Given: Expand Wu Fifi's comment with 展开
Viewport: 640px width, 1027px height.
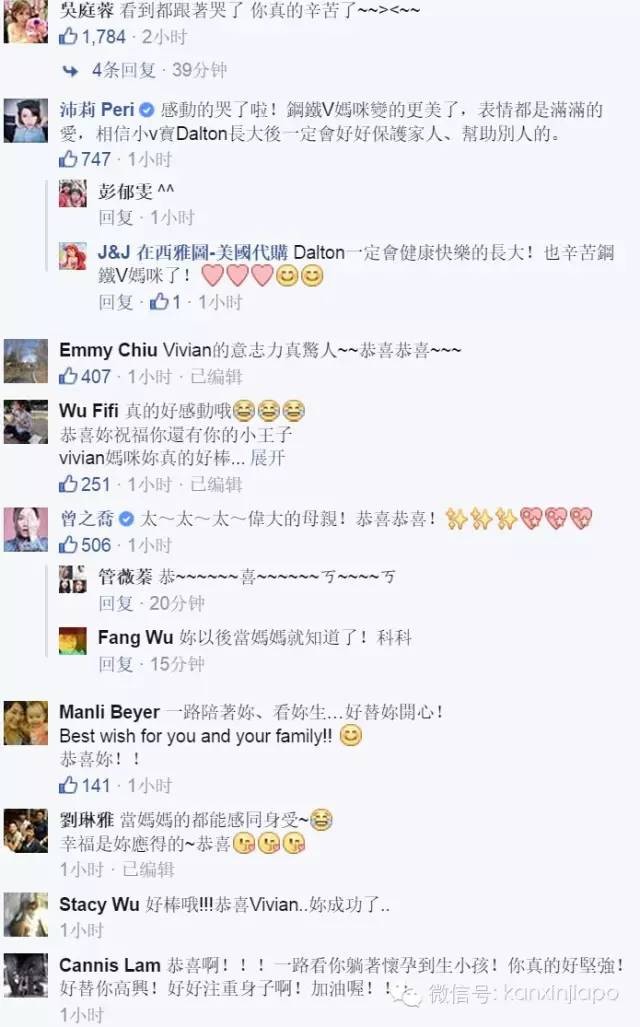Looking at the screenshot, I should click(x=267, y=458).
